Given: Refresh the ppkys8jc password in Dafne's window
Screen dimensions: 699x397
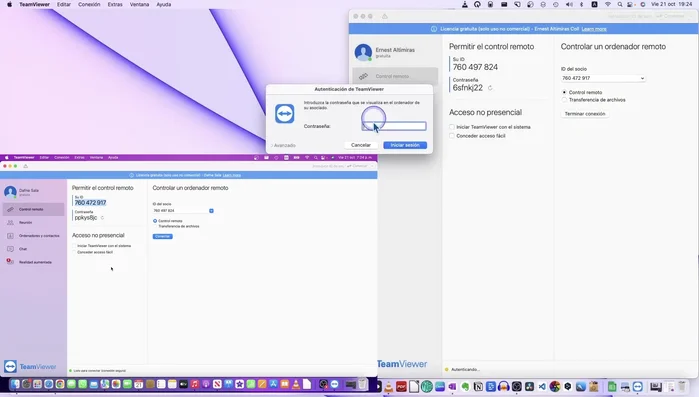Looking at the screenshot, I should [102, 218].
